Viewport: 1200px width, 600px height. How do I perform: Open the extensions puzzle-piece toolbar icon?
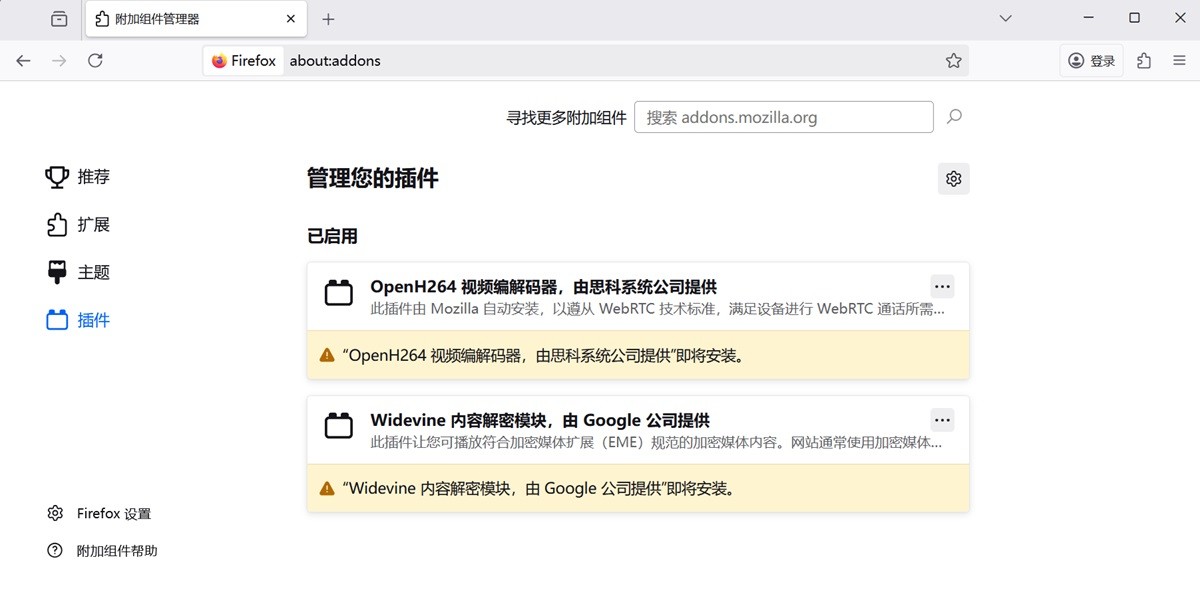click(x=1143, y=60)
